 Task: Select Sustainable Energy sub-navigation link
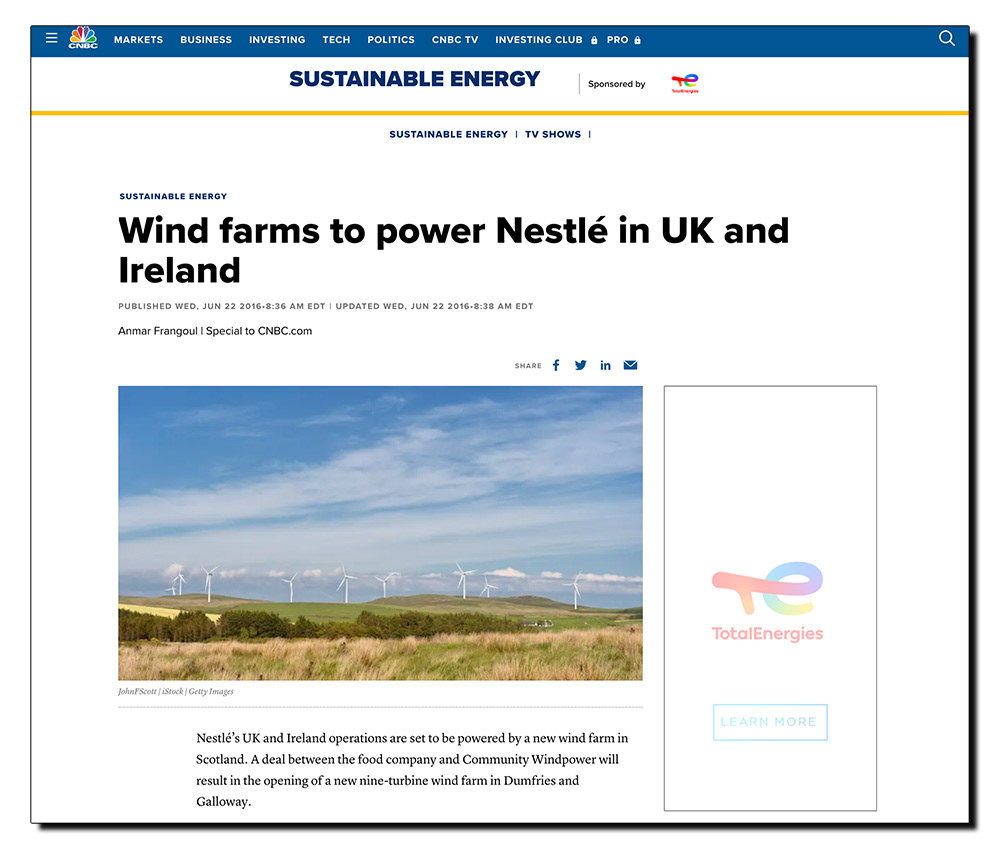(448, 135)
